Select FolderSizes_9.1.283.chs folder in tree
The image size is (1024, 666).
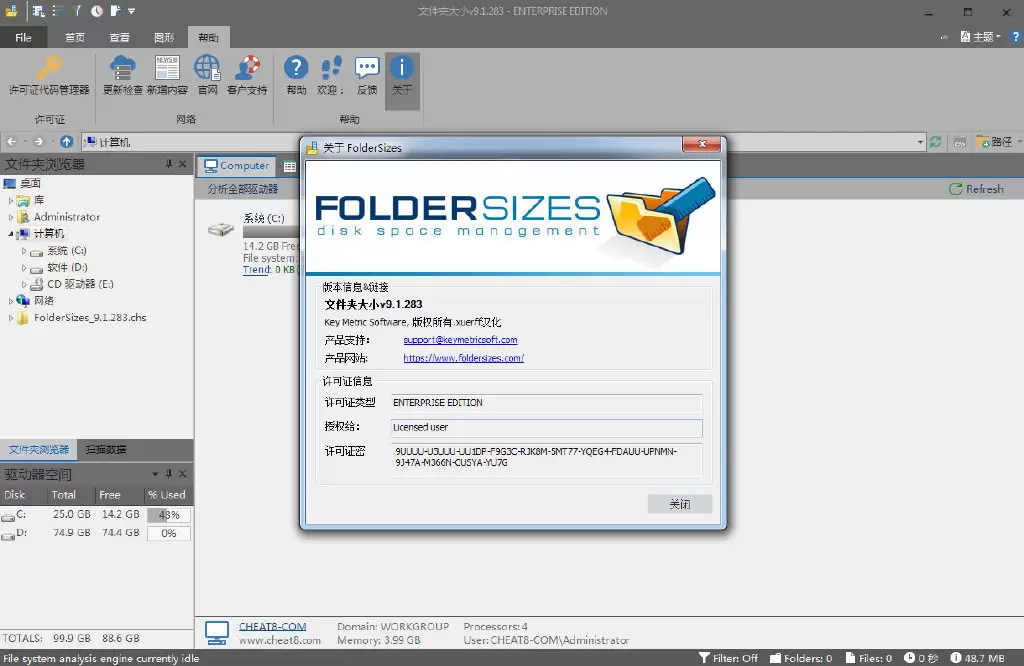pyautogui.click(x=90, y=318)
